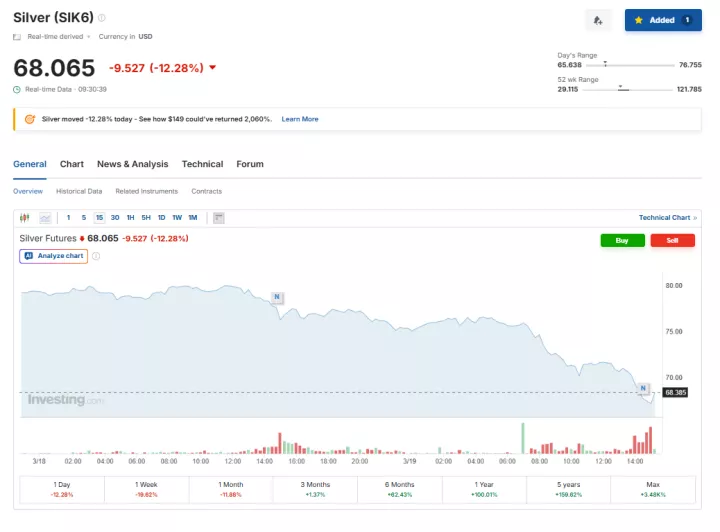Toggle the Added watchlist star button
This screenshot has width=720, height=532.
[662, 20]
